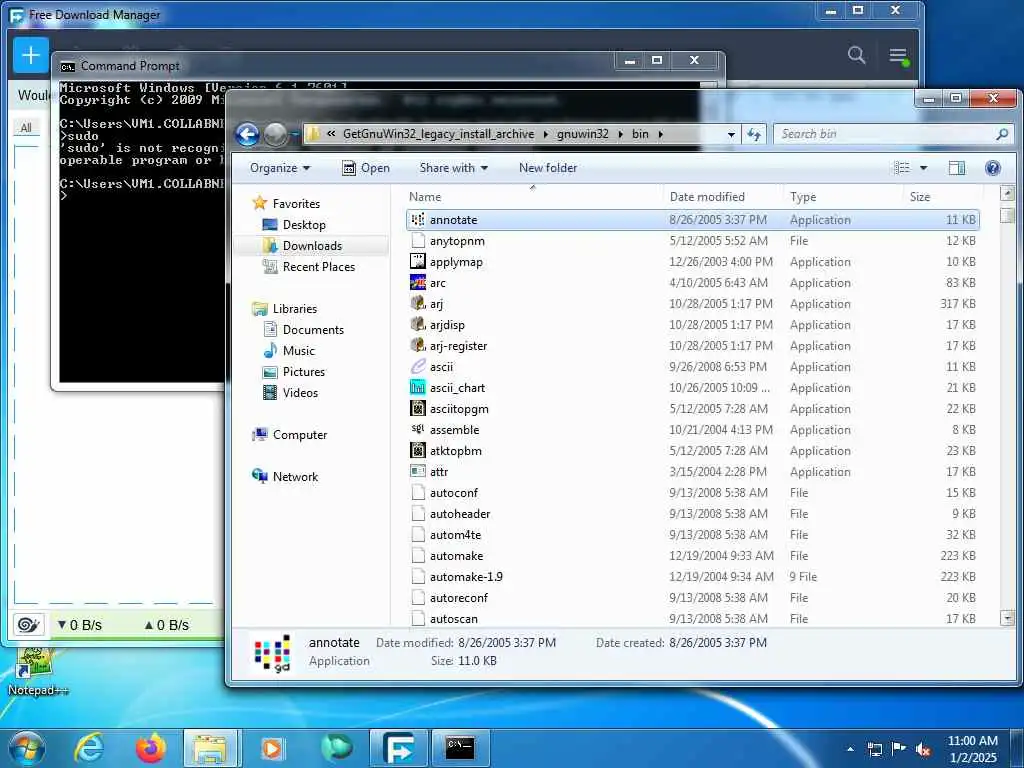The image size is (1024, 768).
Task: Select the arj-register application icon
Action: 418,345
